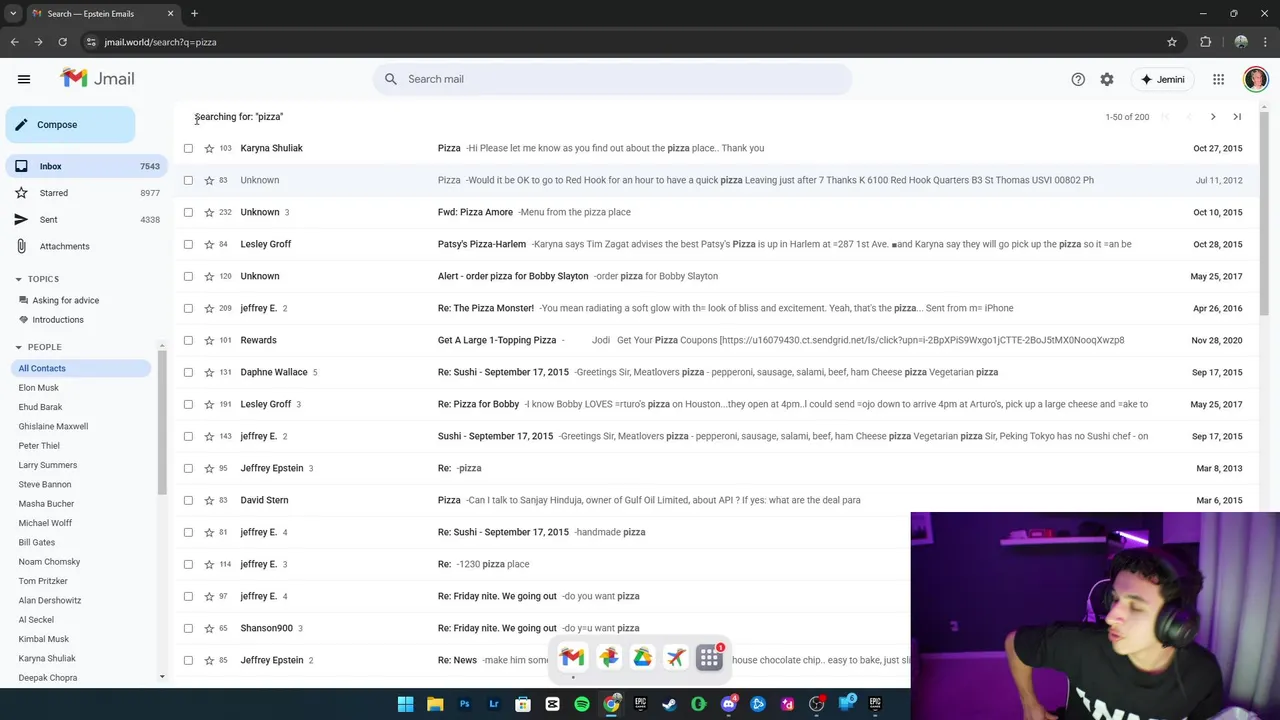Filter emails by Bill Gates
Image resolution: width=1280 pixels, height=720 pixels.
[x=37, y=542]
